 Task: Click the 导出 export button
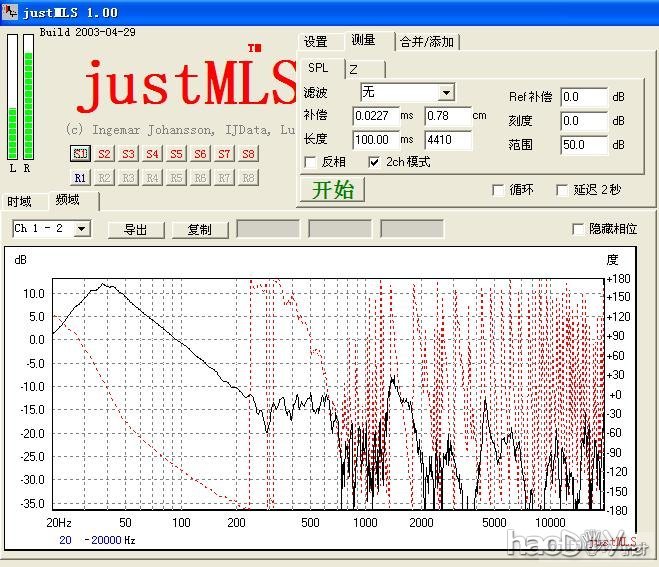136,229
